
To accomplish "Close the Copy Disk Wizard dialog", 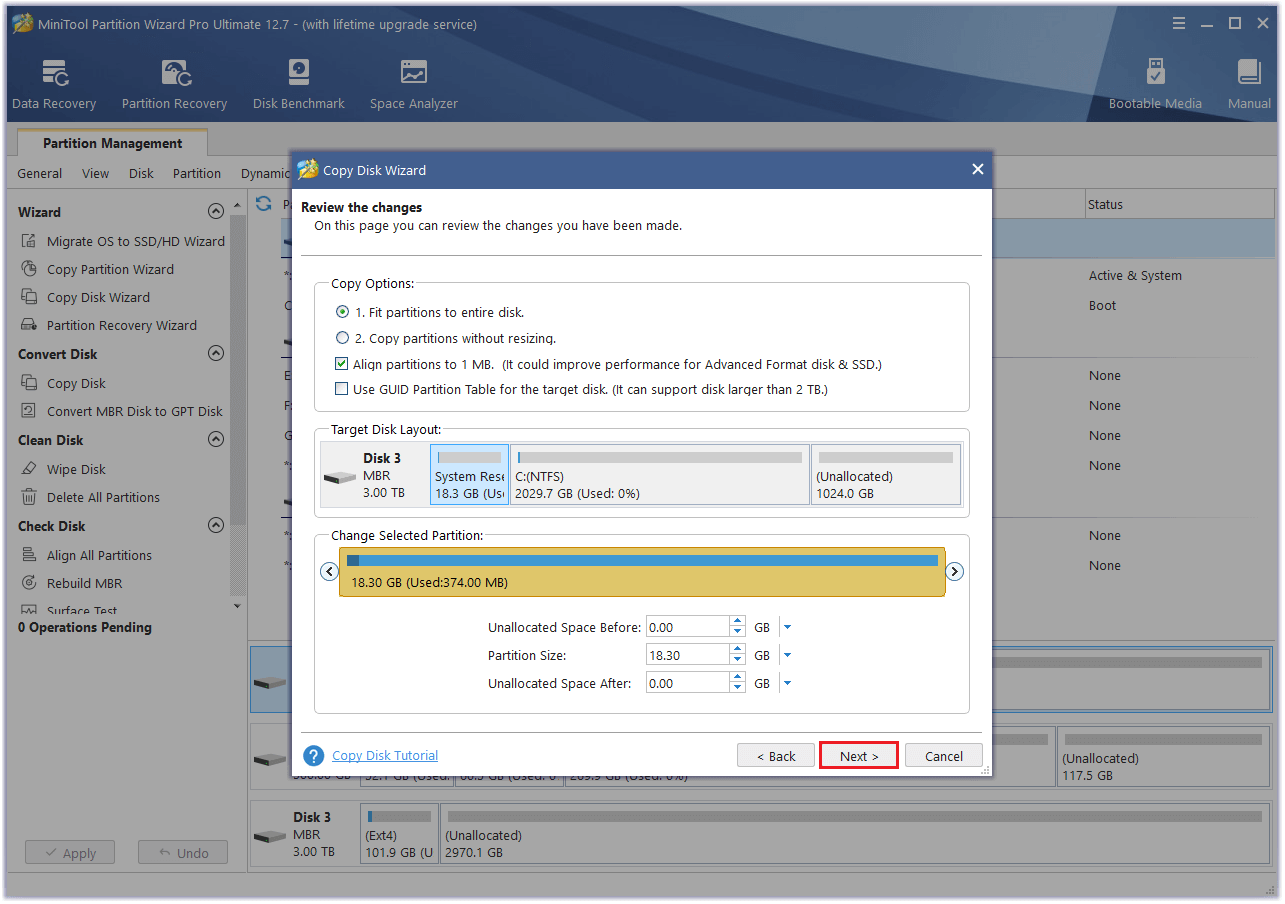I will (x=978, y=170).
